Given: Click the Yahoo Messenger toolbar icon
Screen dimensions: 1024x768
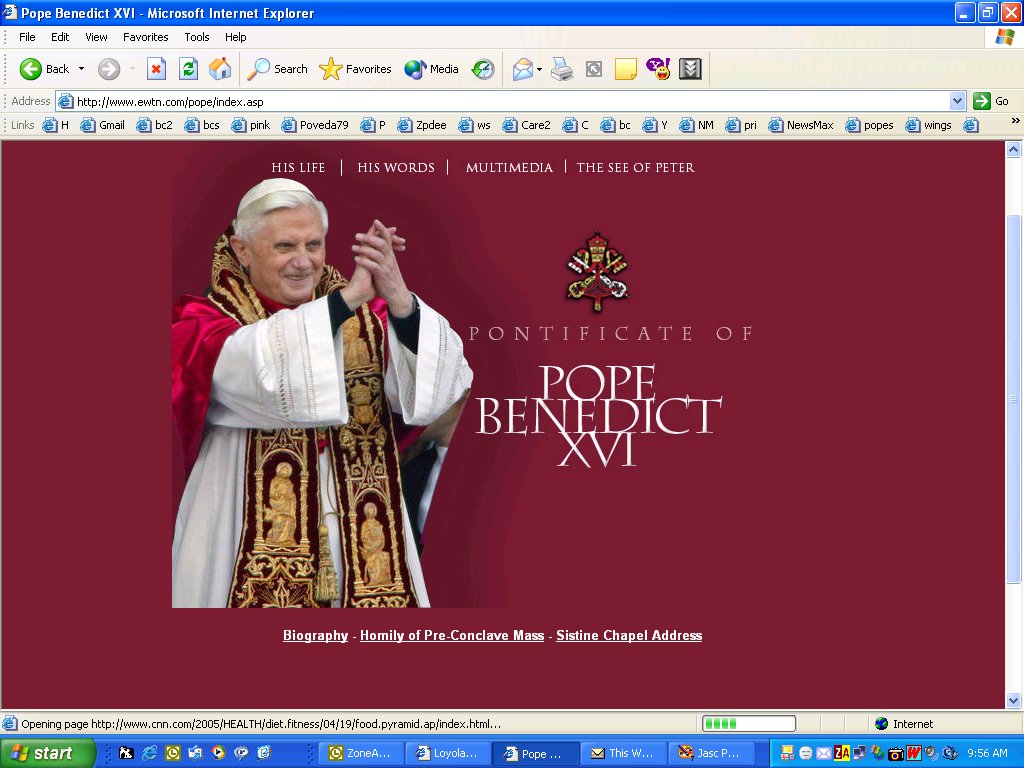Looking at the screenshot, I should (657, 69).
